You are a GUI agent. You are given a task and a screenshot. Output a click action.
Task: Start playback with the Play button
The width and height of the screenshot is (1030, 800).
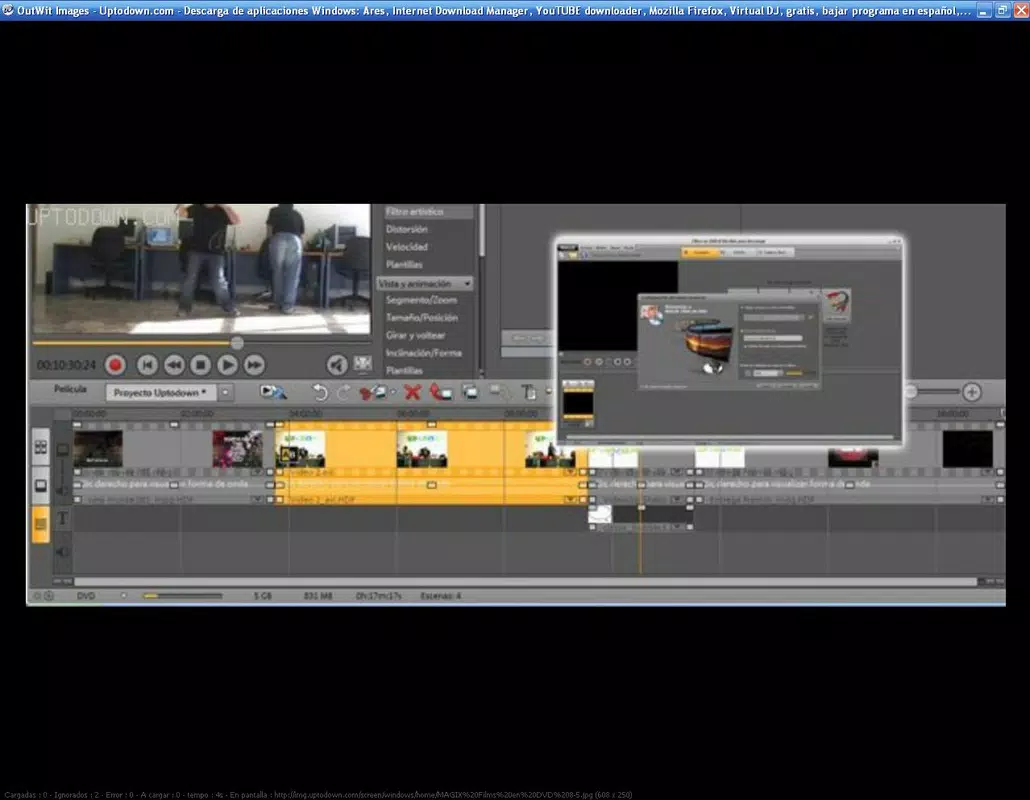[227, 365]
